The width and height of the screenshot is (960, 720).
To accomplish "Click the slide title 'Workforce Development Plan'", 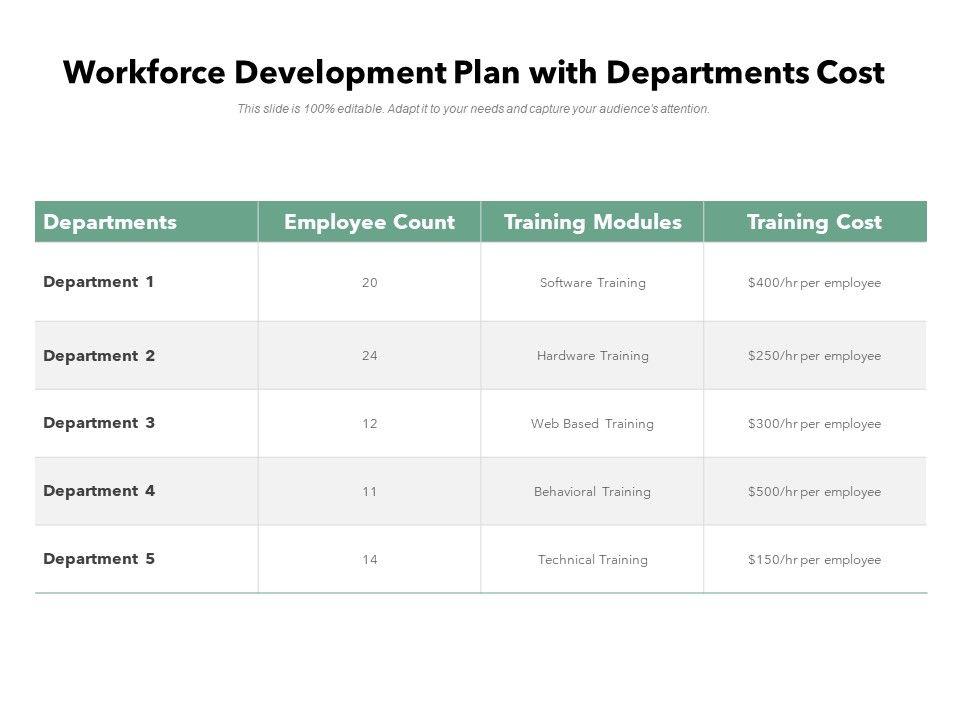I will click(473, 73).
